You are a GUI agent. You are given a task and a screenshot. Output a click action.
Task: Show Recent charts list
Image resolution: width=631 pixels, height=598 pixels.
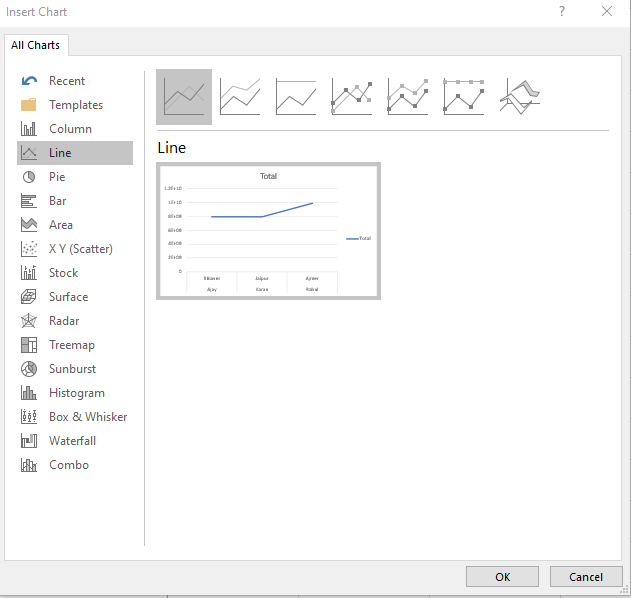point(66,81)
